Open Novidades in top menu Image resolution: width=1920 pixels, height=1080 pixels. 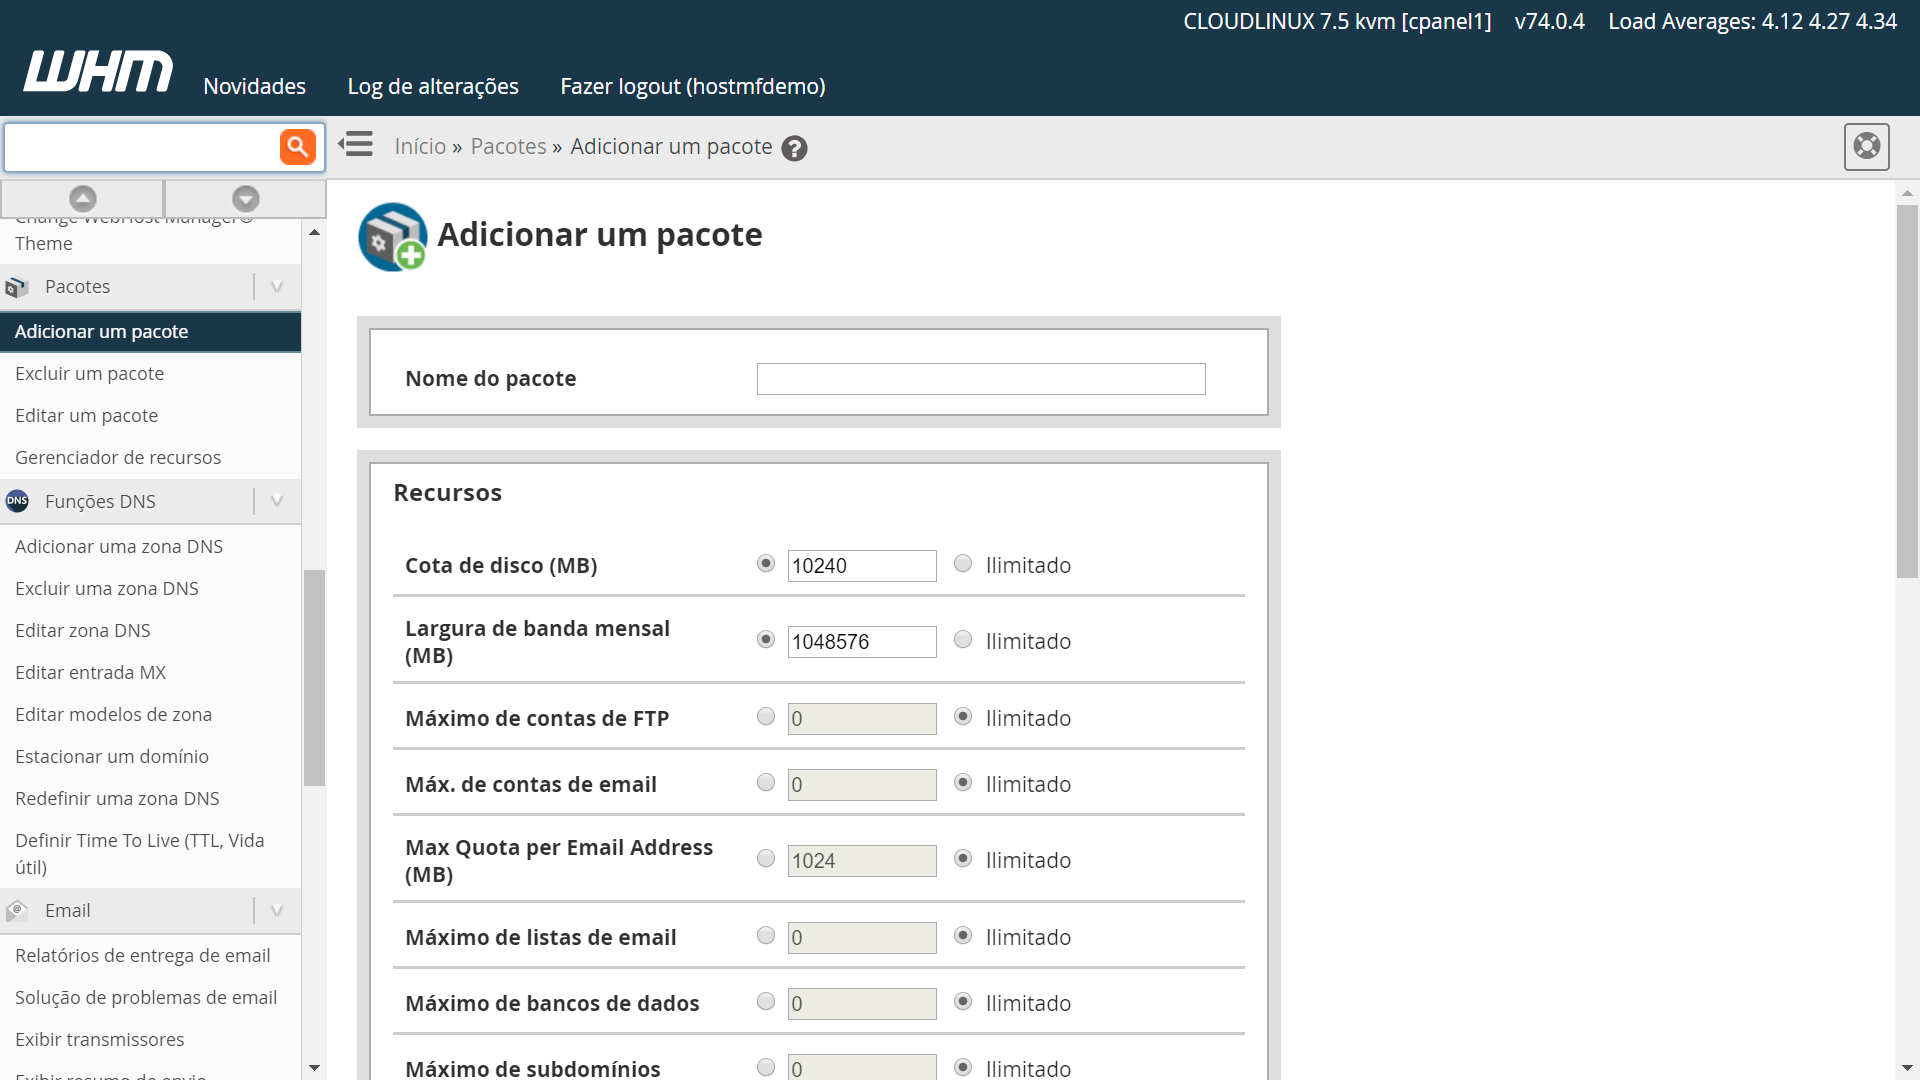[254, 86]
